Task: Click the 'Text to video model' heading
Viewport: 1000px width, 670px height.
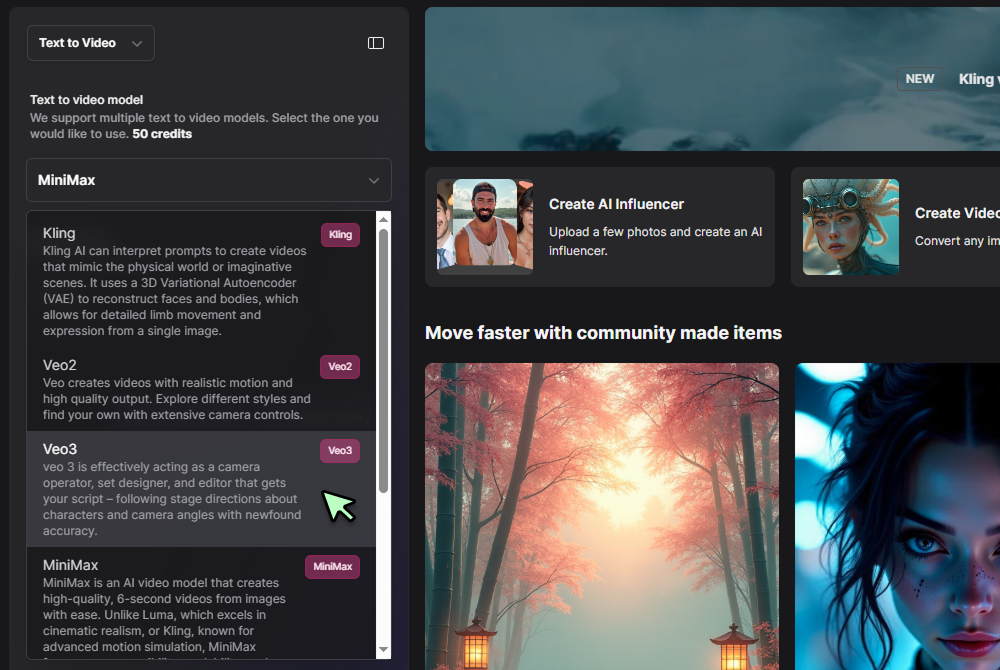Action: (86, 99)
